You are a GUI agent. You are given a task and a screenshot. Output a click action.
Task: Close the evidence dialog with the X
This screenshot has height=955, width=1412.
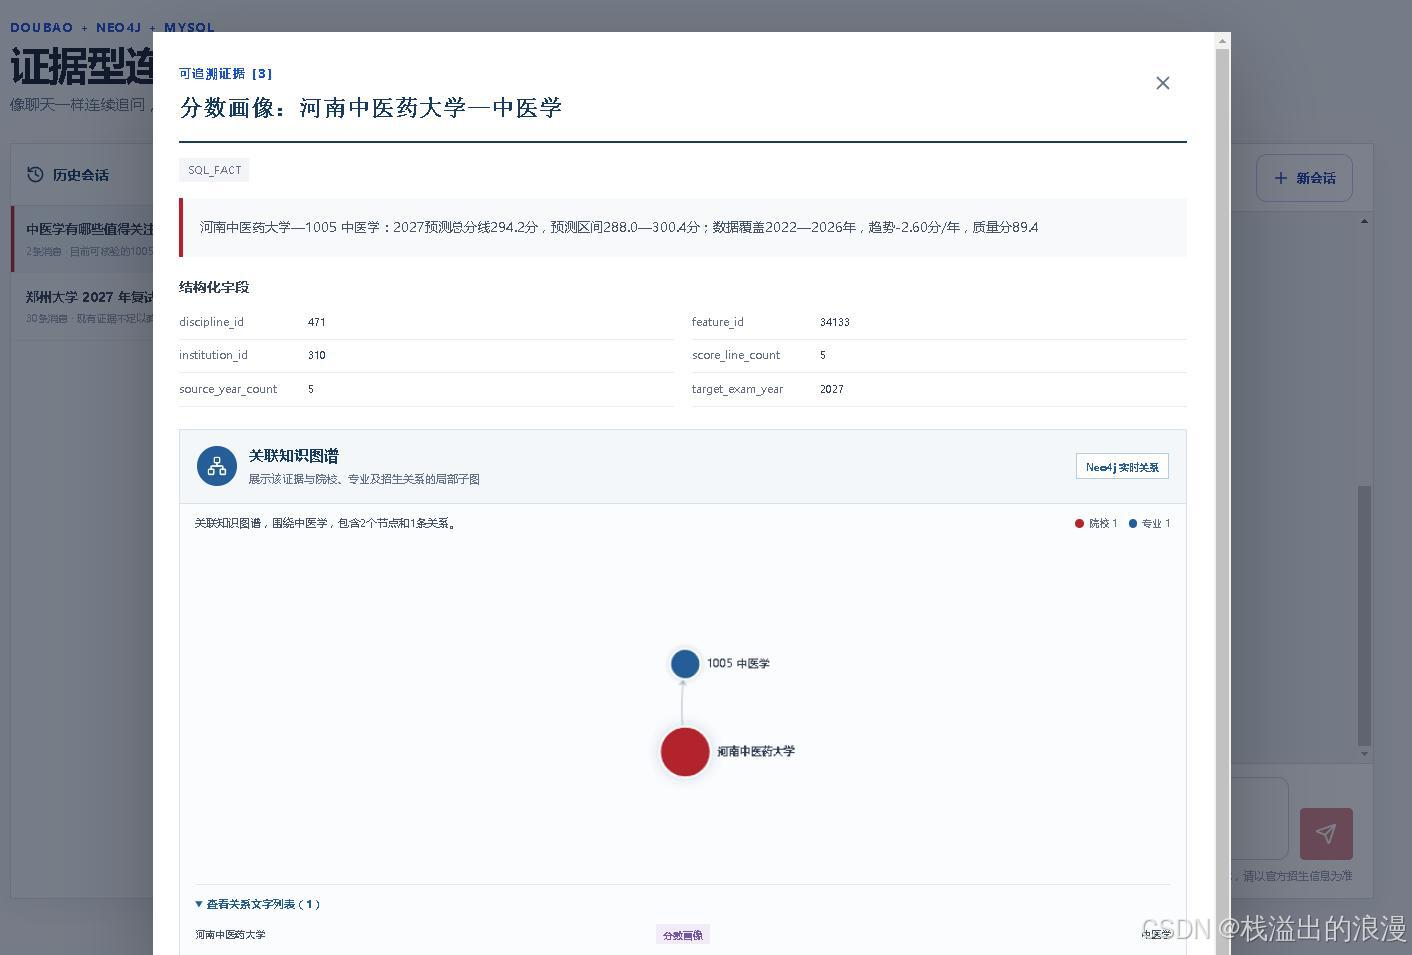[1162, 83]
